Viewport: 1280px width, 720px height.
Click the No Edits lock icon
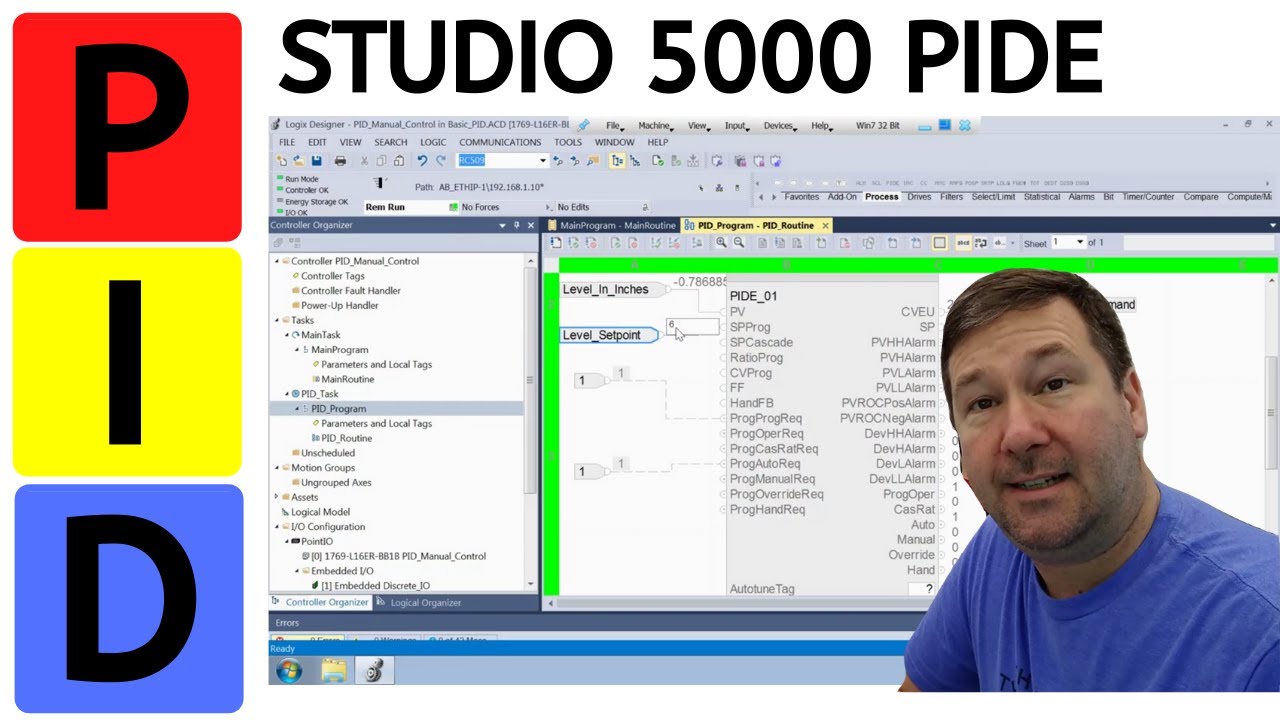[x=644, y=207]
